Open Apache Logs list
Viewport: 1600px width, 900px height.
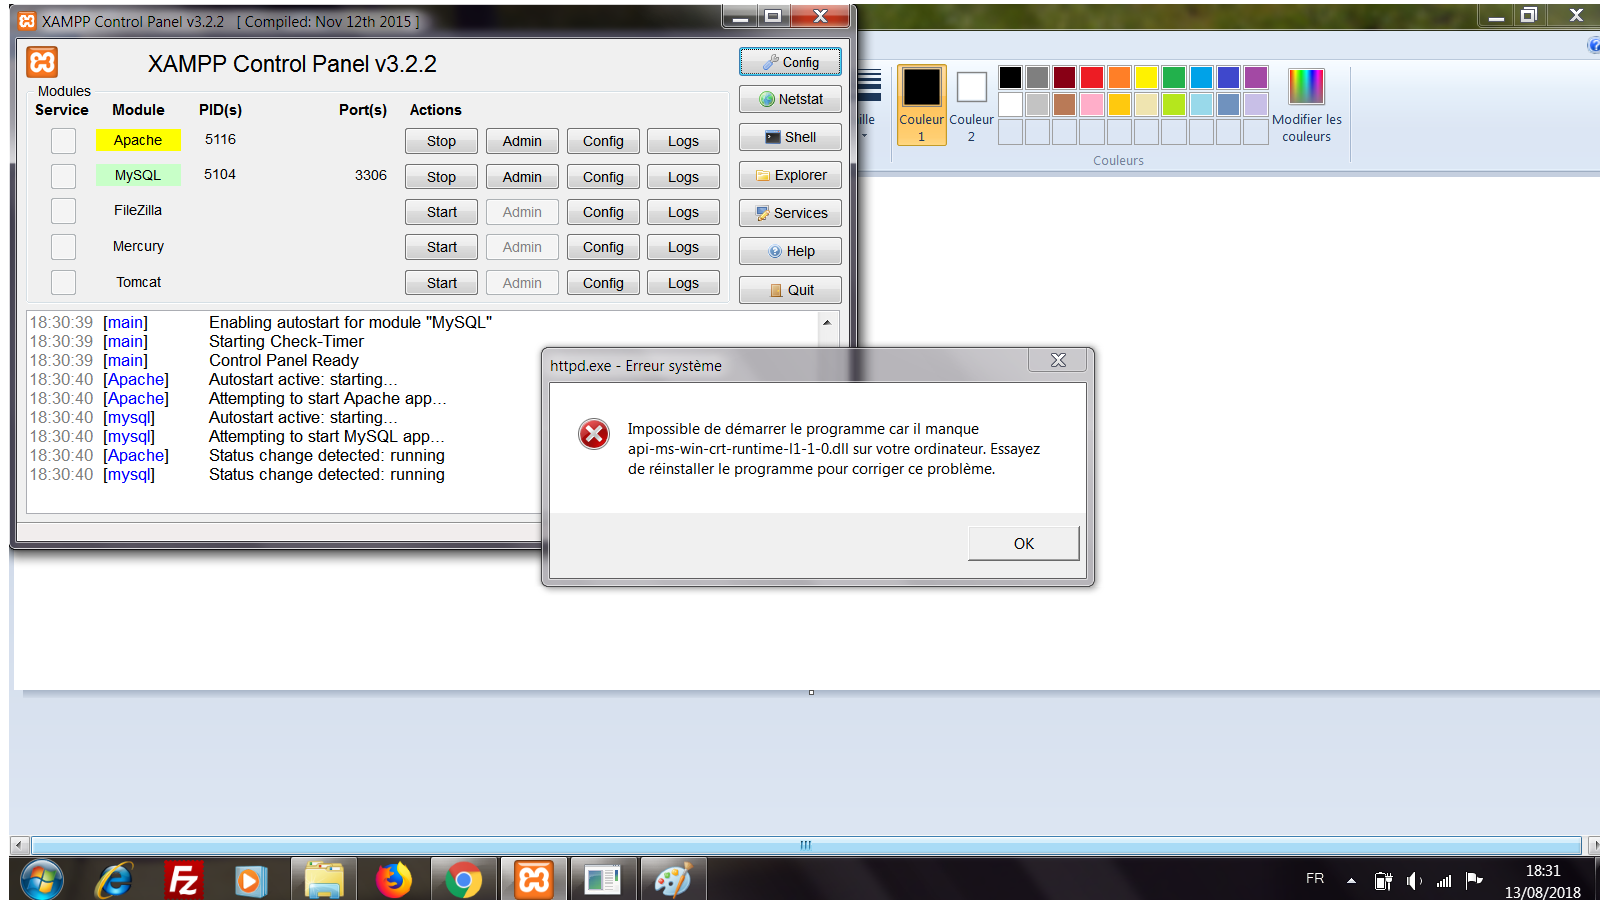[x=683, y=141]
